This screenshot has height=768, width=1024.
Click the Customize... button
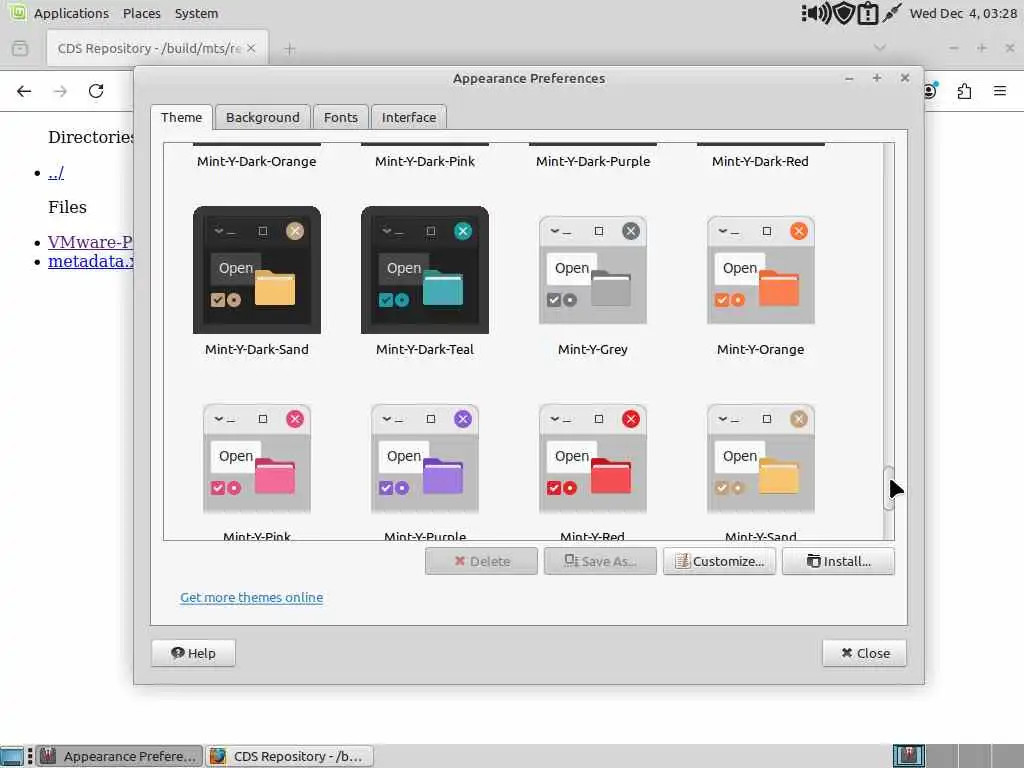point(720,562)
